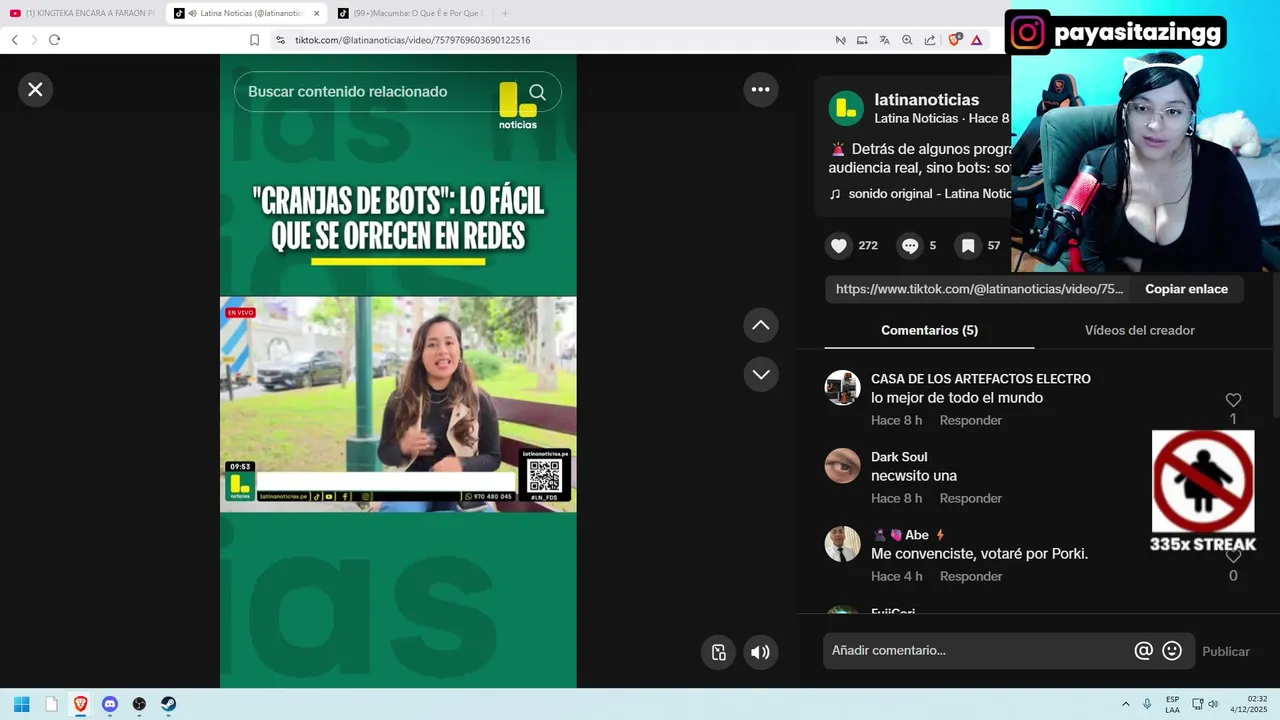This screenshot has height=720, width=1280.
Task: Click the video link text field
Action: pos(978,289)
